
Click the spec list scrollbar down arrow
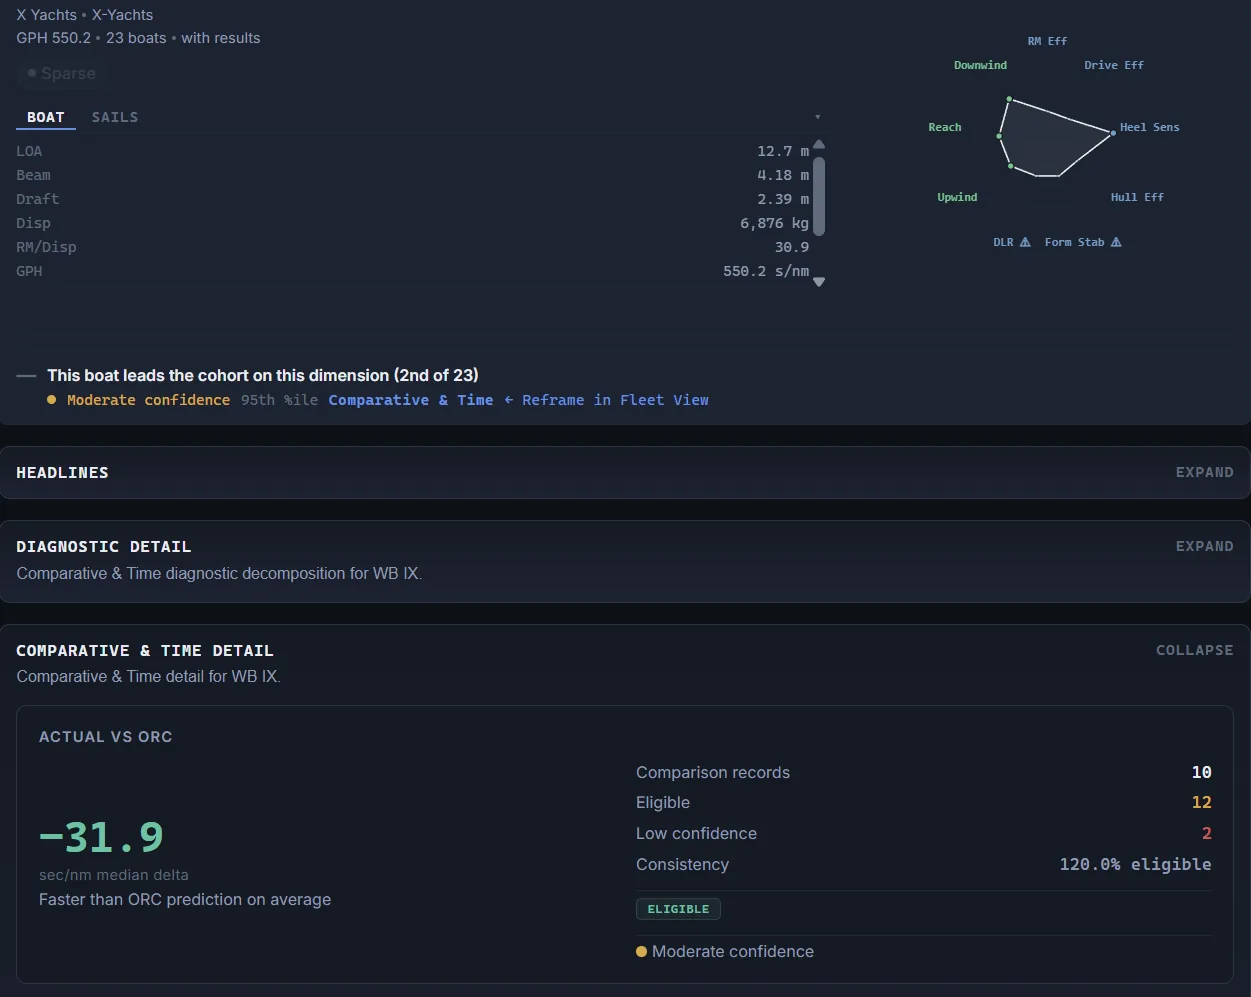point(819,282)
